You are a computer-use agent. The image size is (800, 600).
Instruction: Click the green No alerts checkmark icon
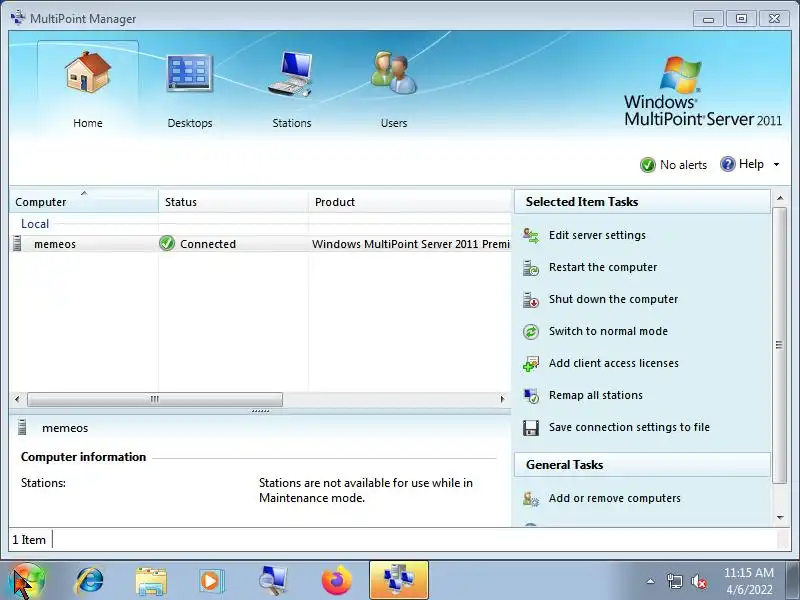pos(647,165)
